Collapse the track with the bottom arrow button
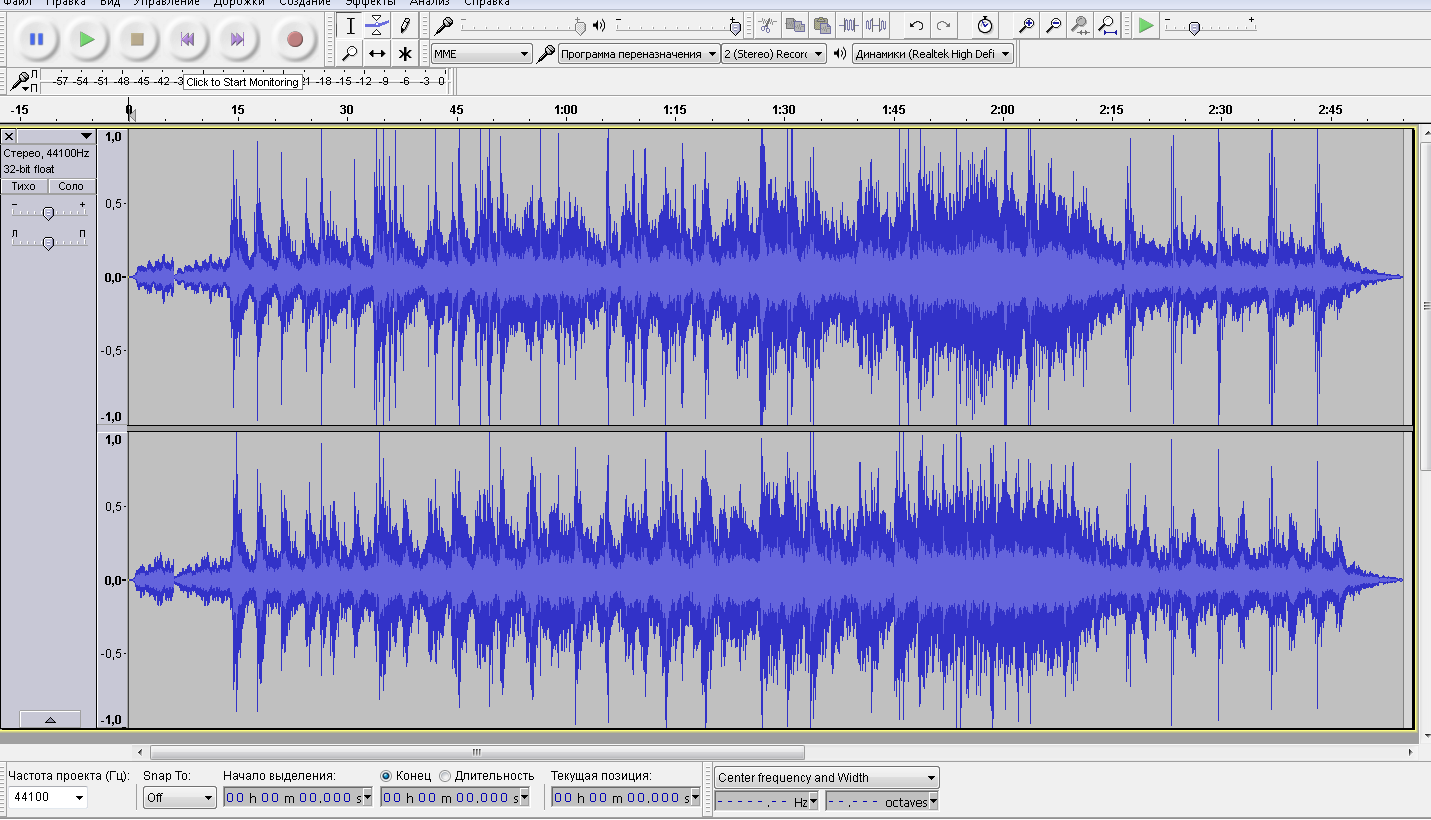This screenshot has height=820, width=1431. pyautogui.click(x=49, y=720)
